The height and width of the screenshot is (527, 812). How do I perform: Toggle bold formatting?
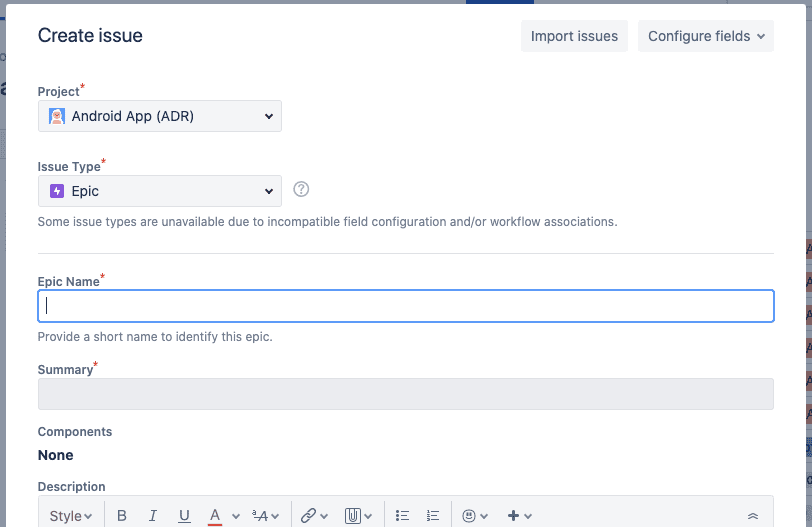pos(122,516)
